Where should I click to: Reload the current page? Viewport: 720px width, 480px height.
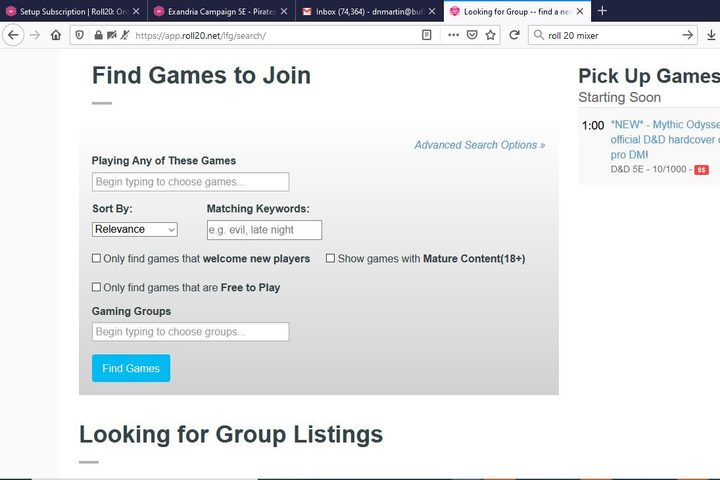[514, 35]
